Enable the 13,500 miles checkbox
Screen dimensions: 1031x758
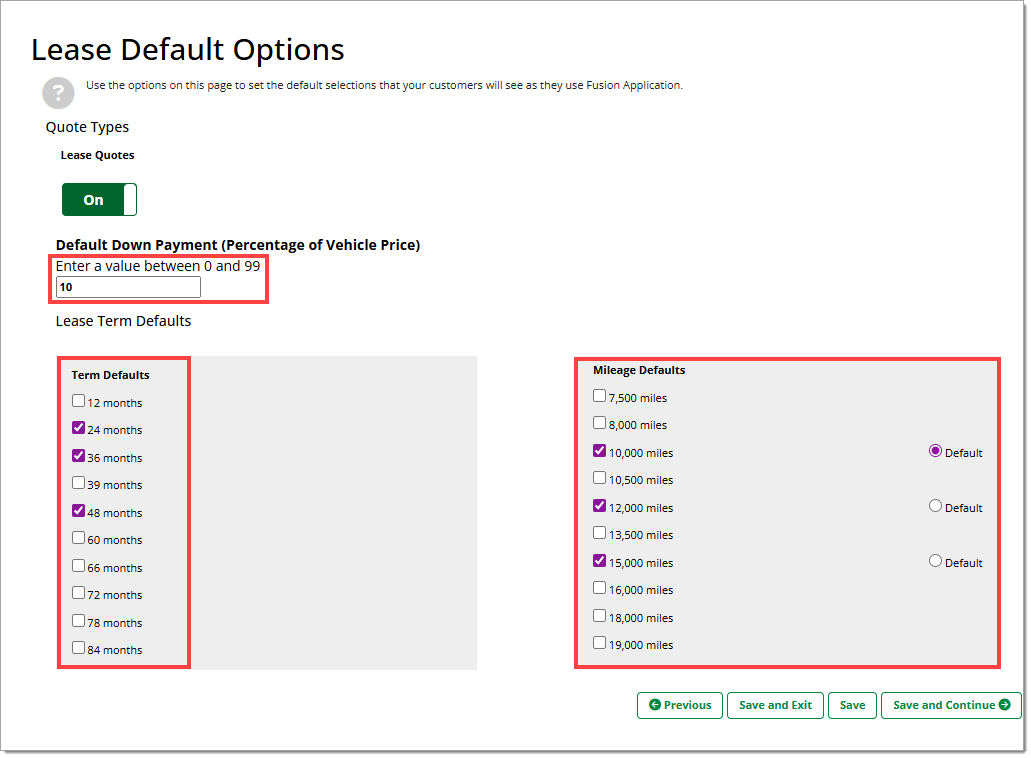coord(600,534)
